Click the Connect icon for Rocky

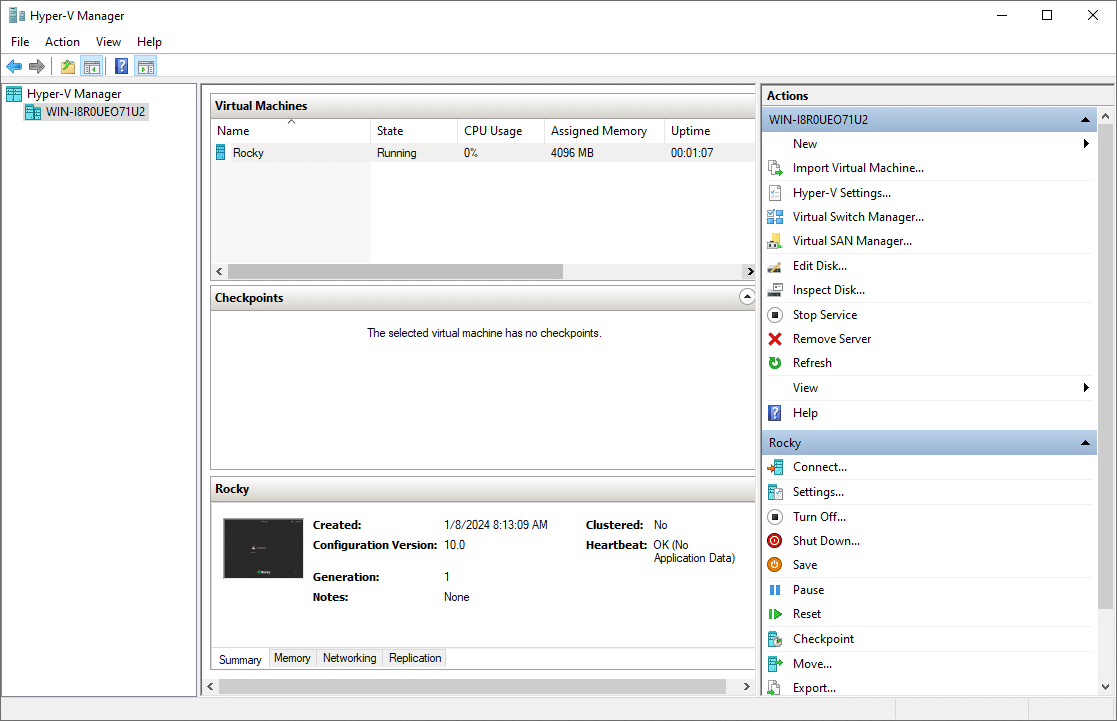click(775, 467)
